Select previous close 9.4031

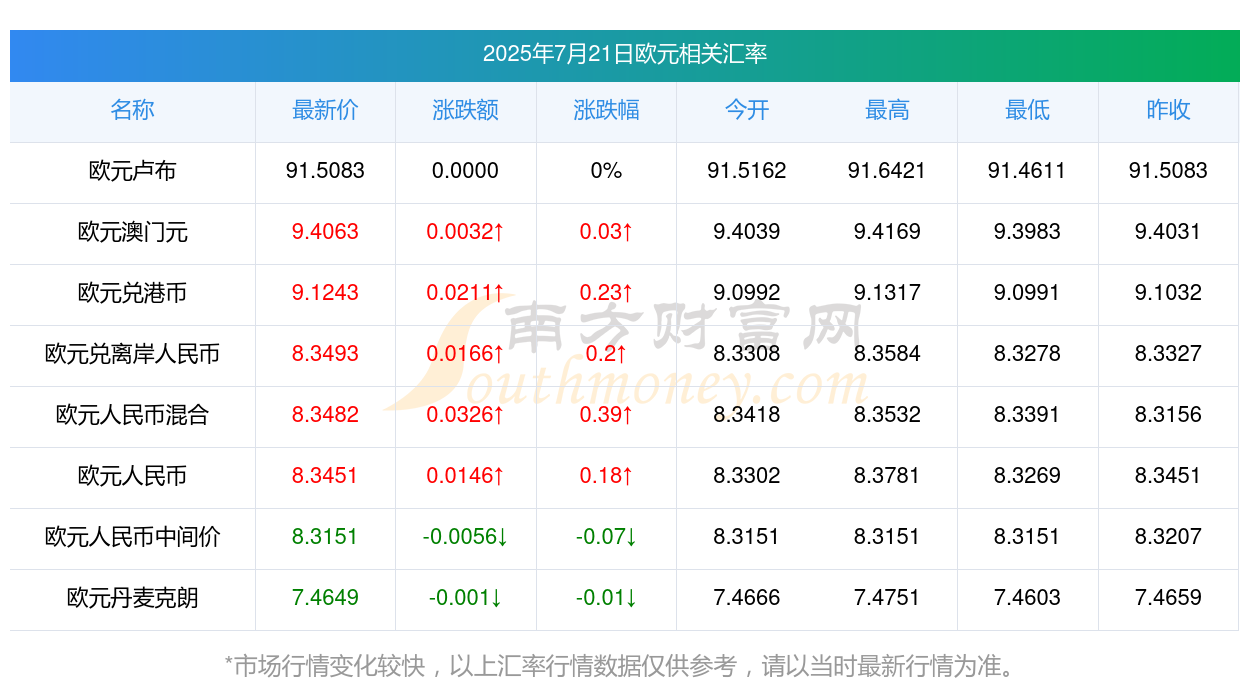click(x=1168, y=232)
